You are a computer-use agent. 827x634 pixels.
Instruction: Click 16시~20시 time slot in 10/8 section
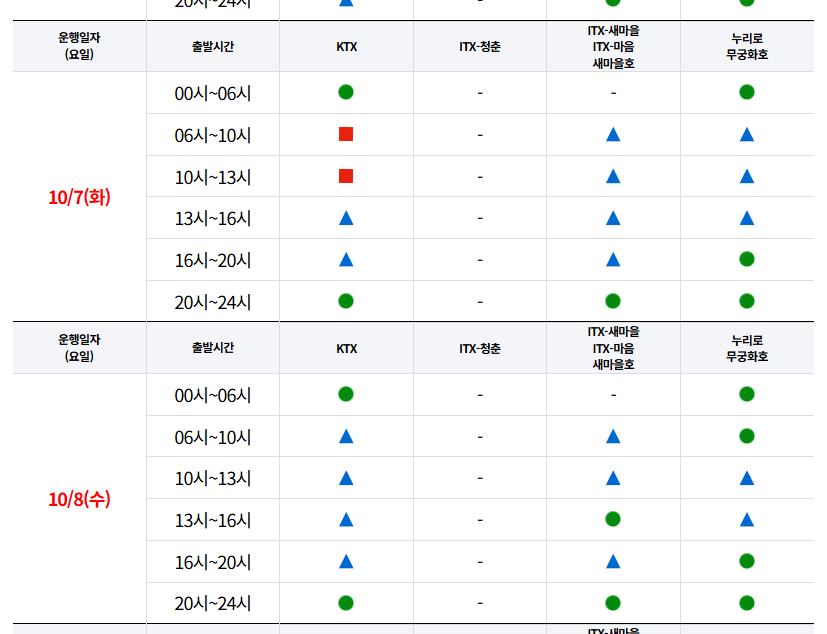click(213, 563)
